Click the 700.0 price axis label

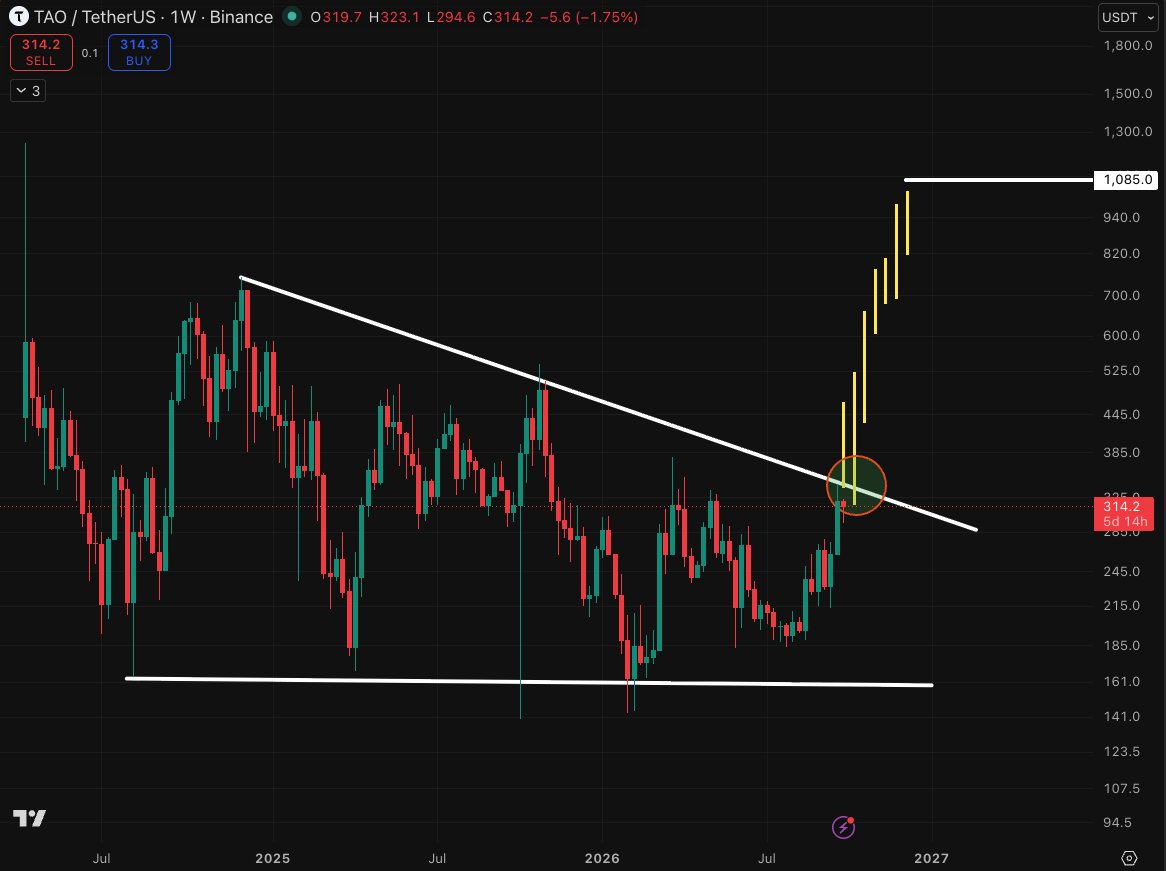[x=1121, y=295]
